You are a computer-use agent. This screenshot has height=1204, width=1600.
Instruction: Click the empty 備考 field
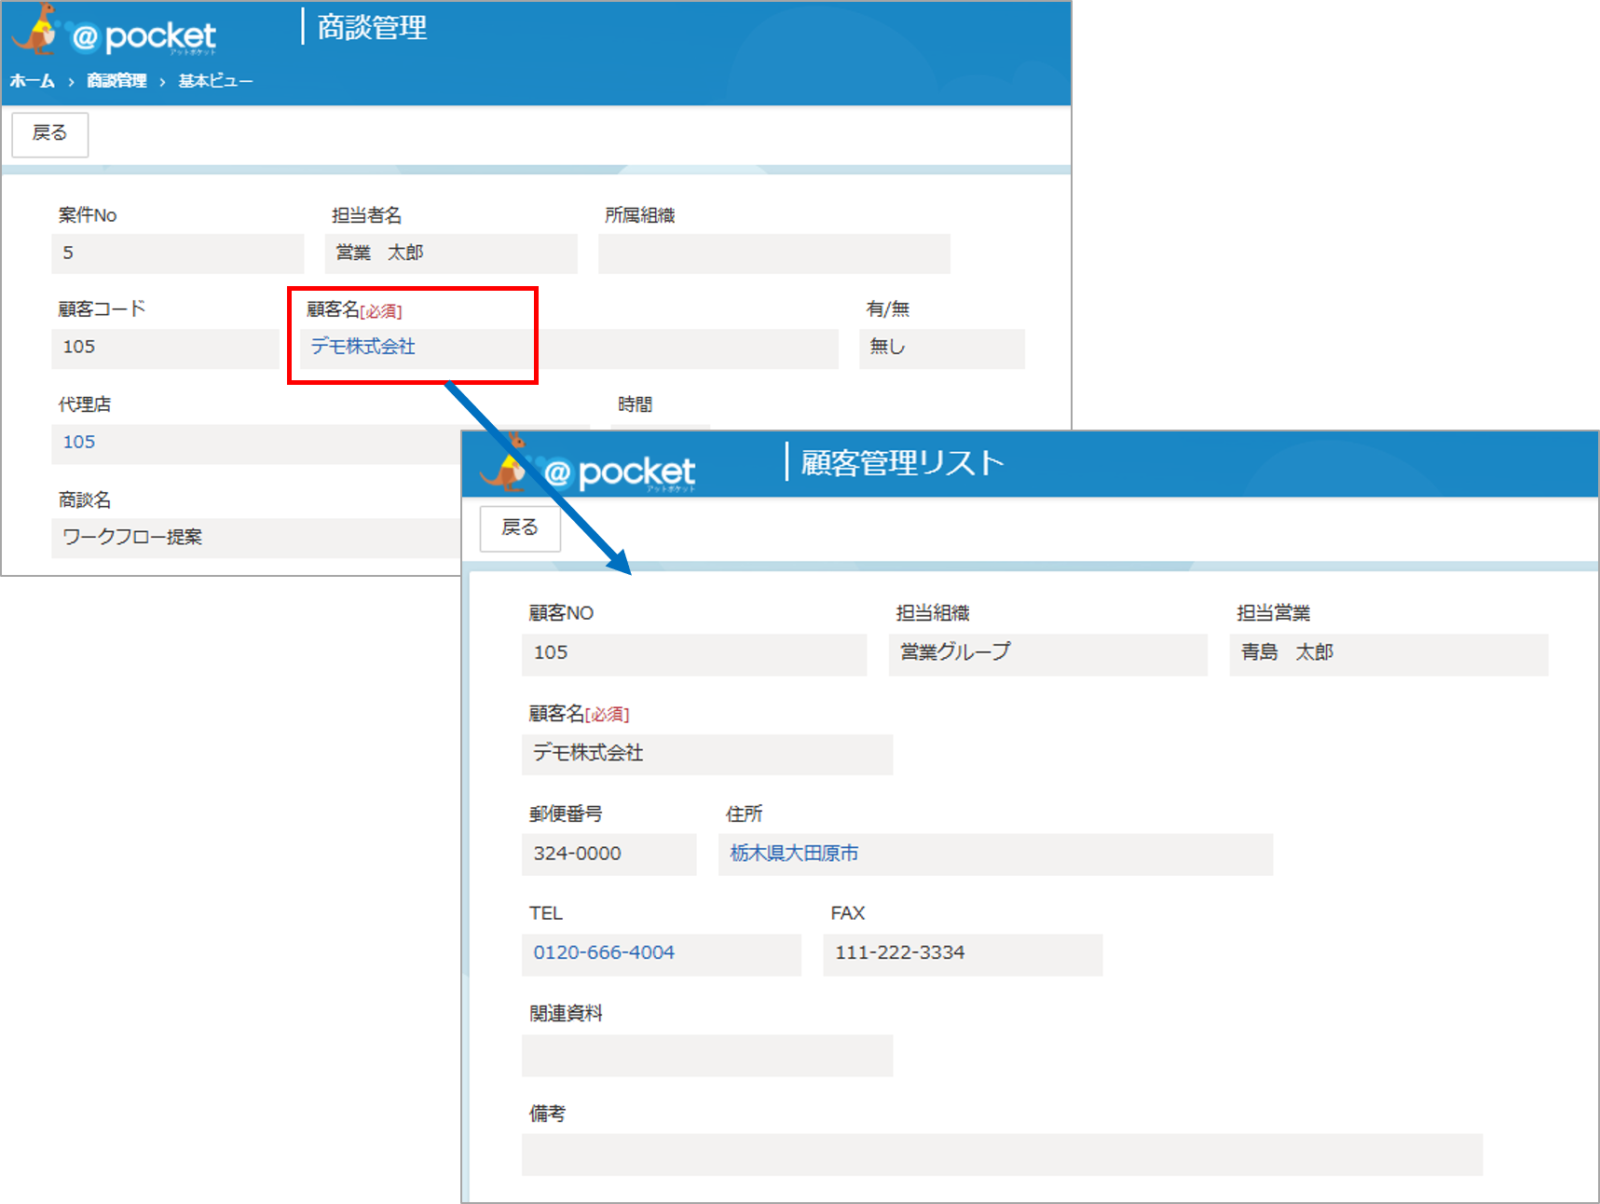click(x=1002, y=1154)
